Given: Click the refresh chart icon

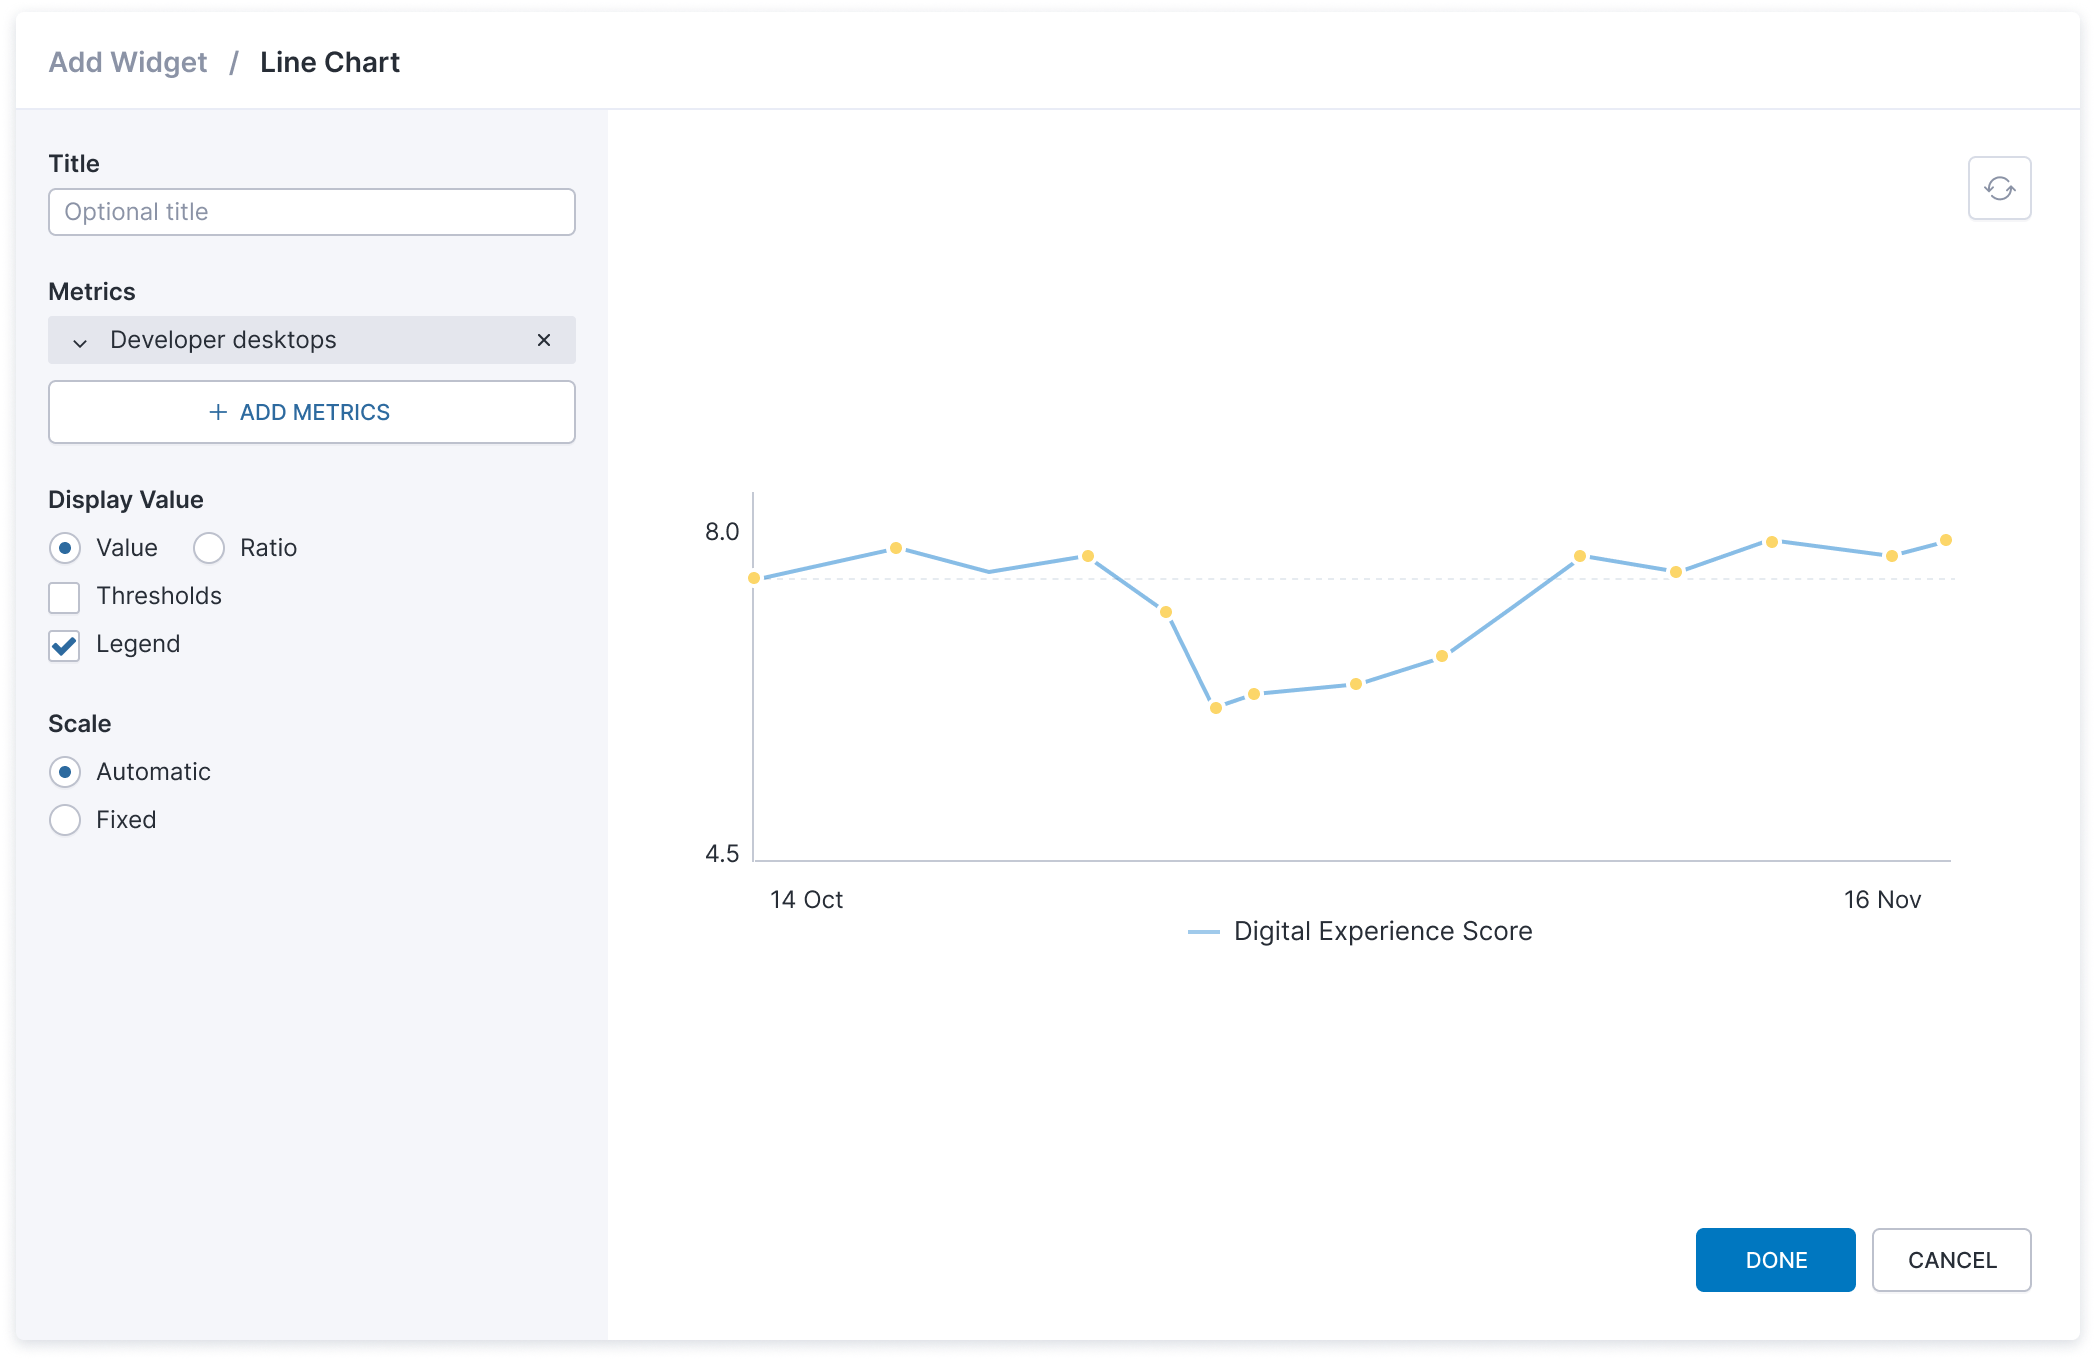Looking at the screenshot, I should click(1999, 188).
